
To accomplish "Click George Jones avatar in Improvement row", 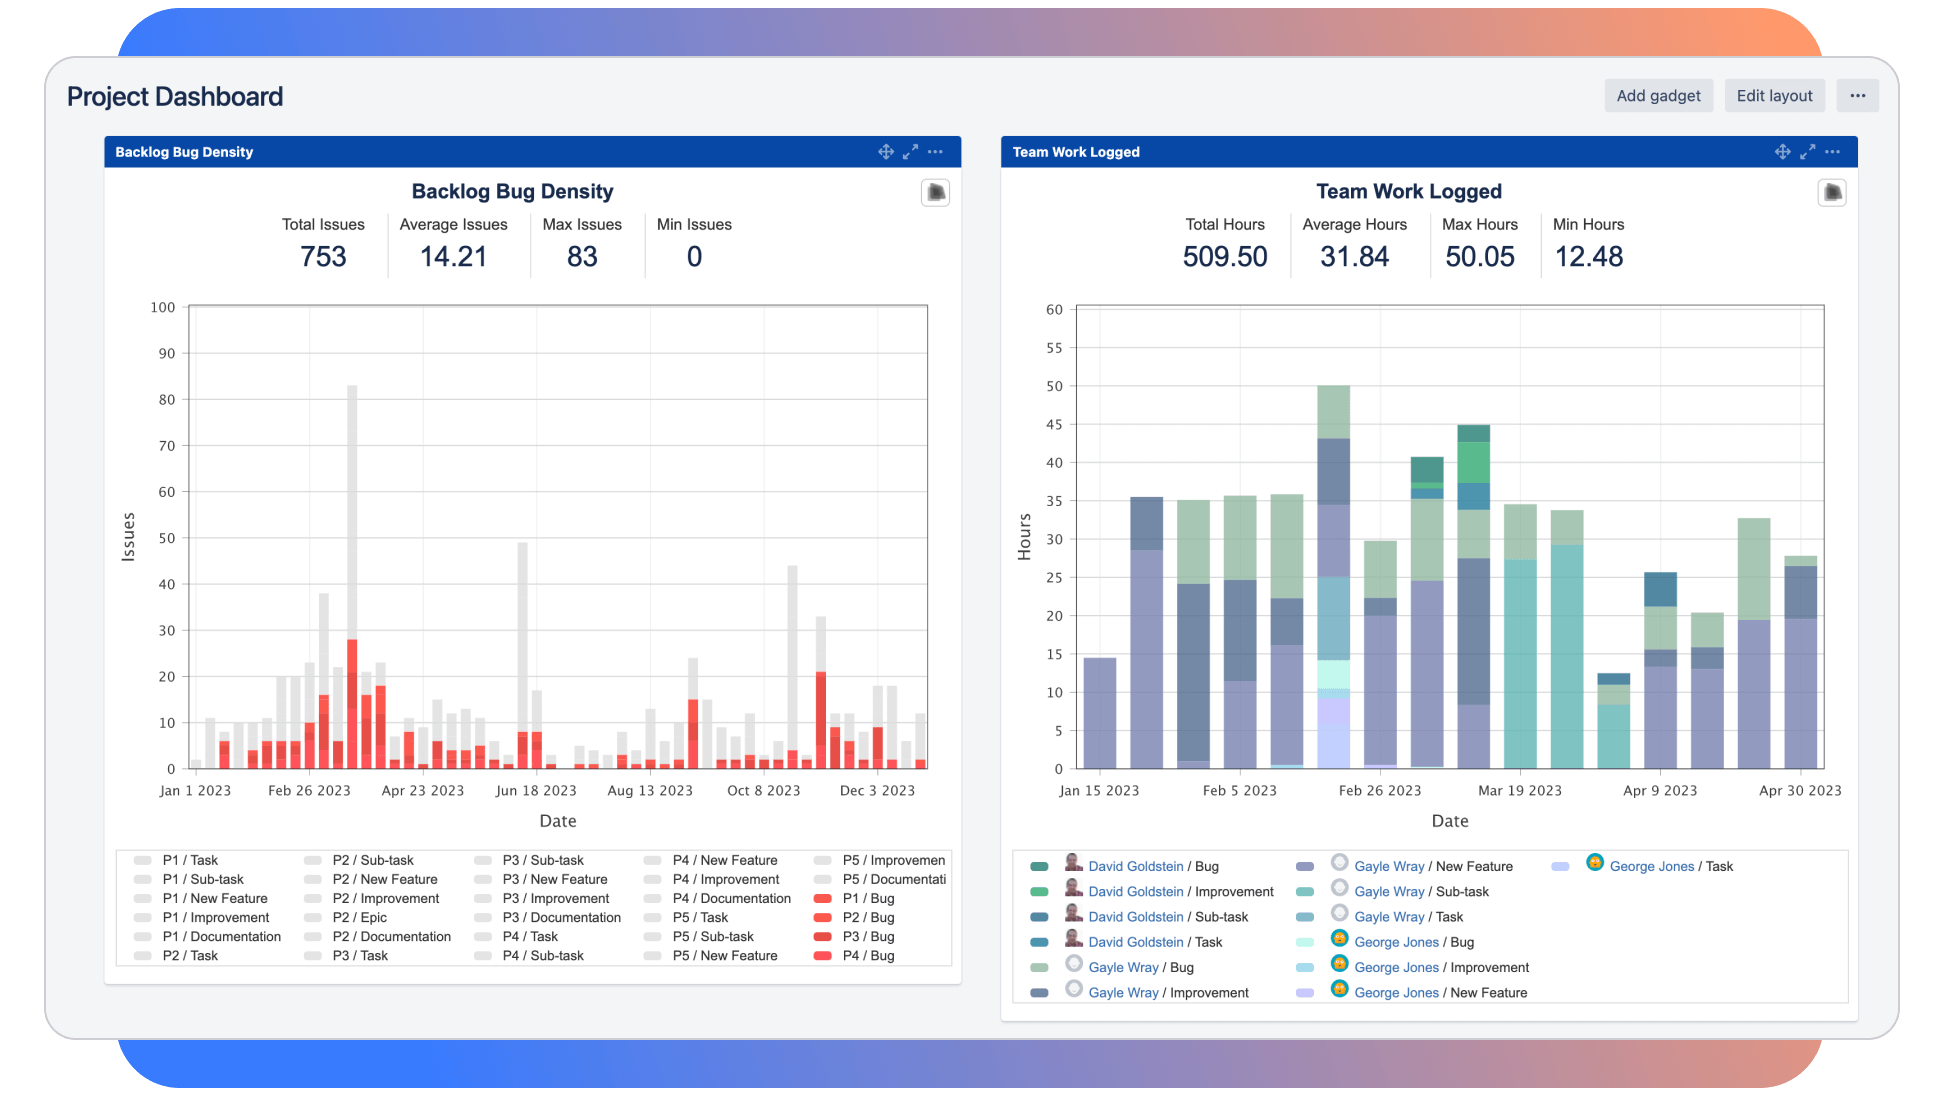I will 1339,964.
